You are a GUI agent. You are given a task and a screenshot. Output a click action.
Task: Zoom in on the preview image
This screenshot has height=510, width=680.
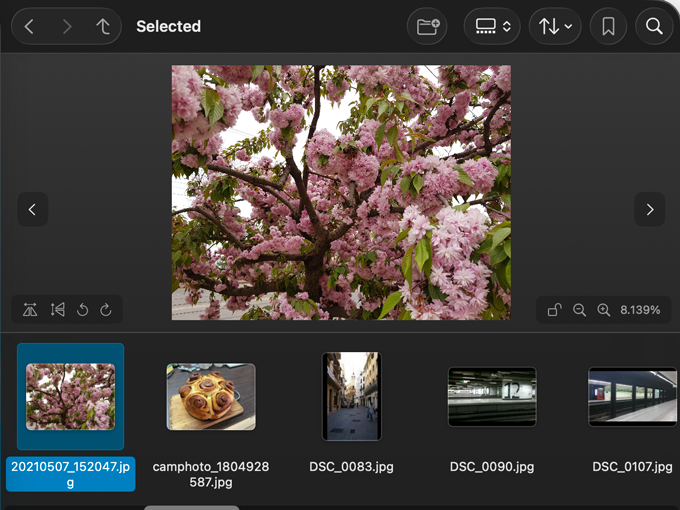pos(603,310)
